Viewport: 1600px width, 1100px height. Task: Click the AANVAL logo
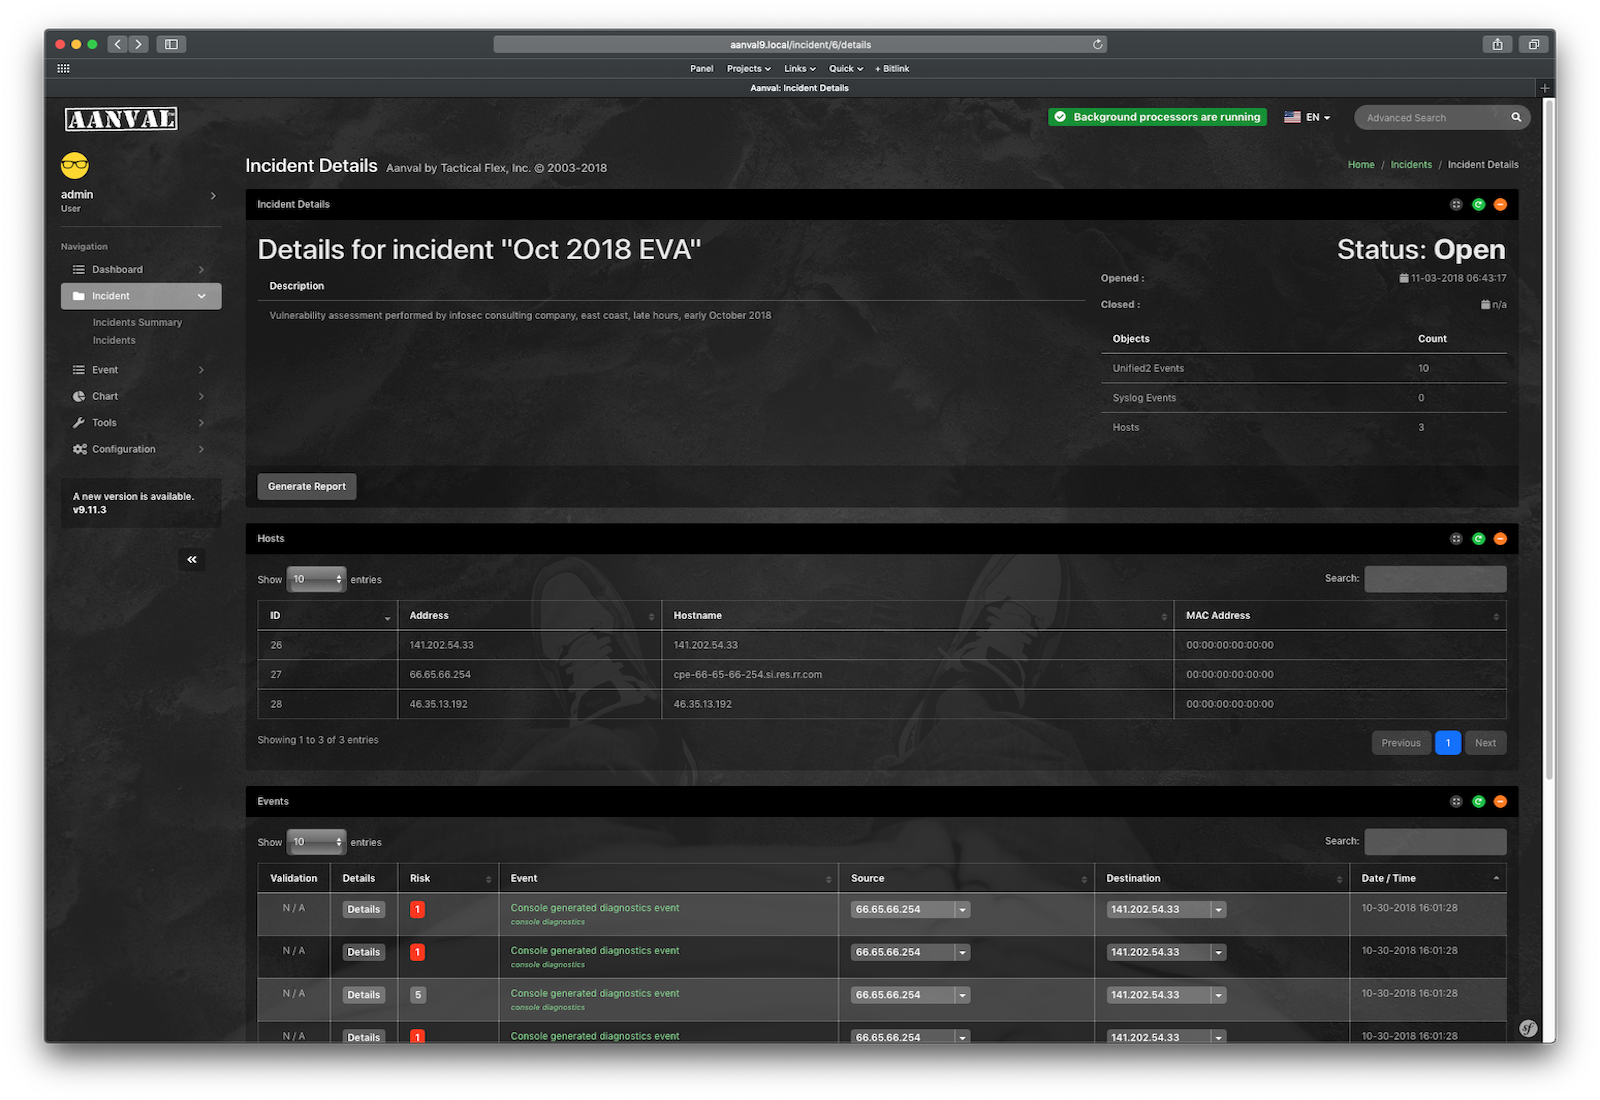[121, 119]
